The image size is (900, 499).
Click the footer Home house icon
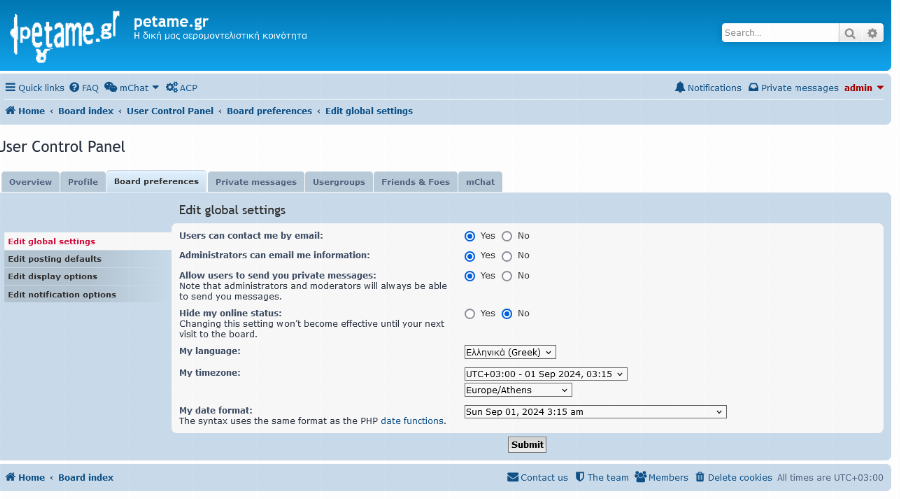point(10,477)
